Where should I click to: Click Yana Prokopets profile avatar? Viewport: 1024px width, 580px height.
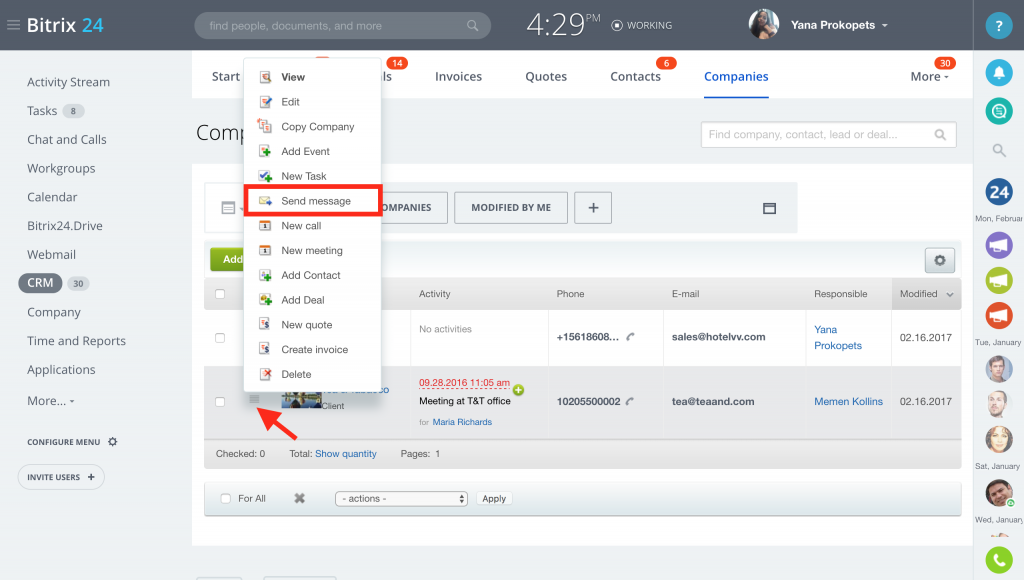(763, 25)
